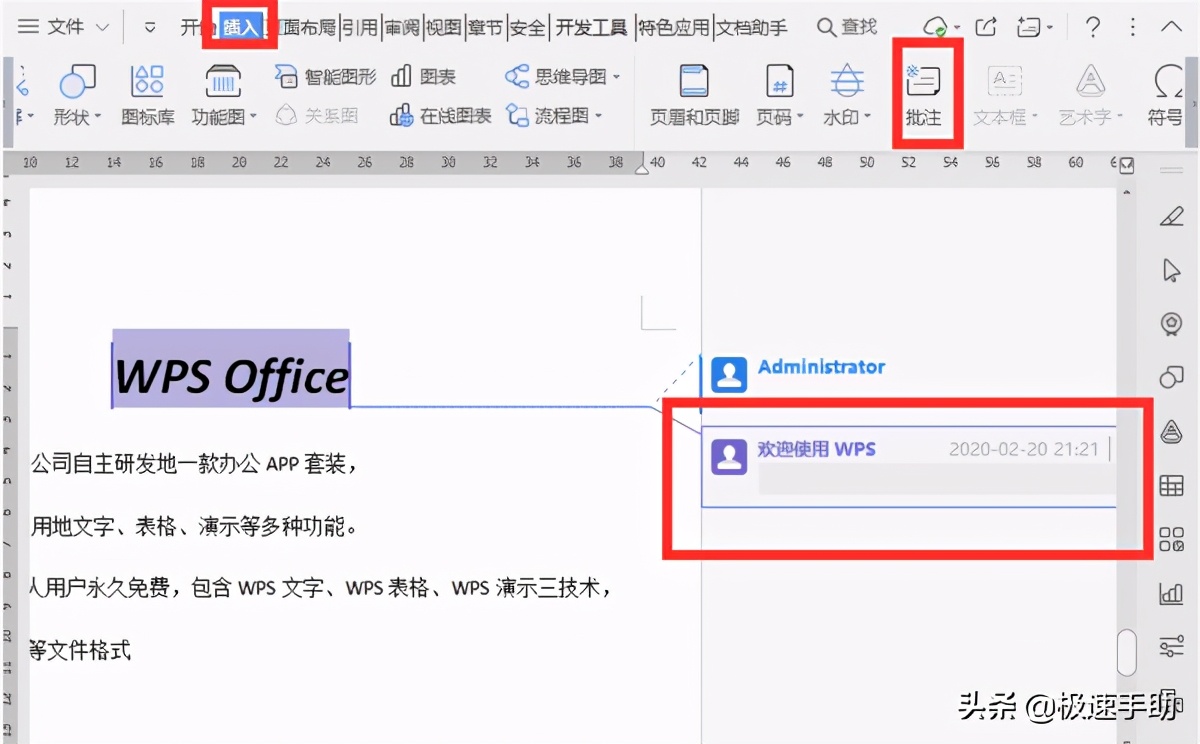Open the sliders settings icon in the right sidebar
Screen dimensions: 1200x744
(1171, 647)
